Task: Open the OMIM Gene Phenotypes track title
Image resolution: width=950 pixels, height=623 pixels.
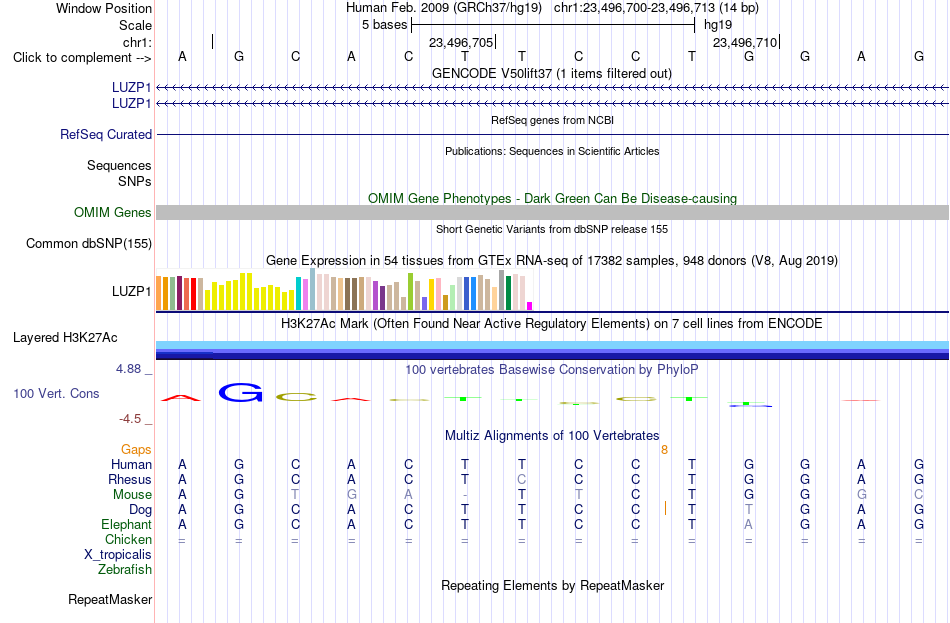Action: [x=552, y=198]
